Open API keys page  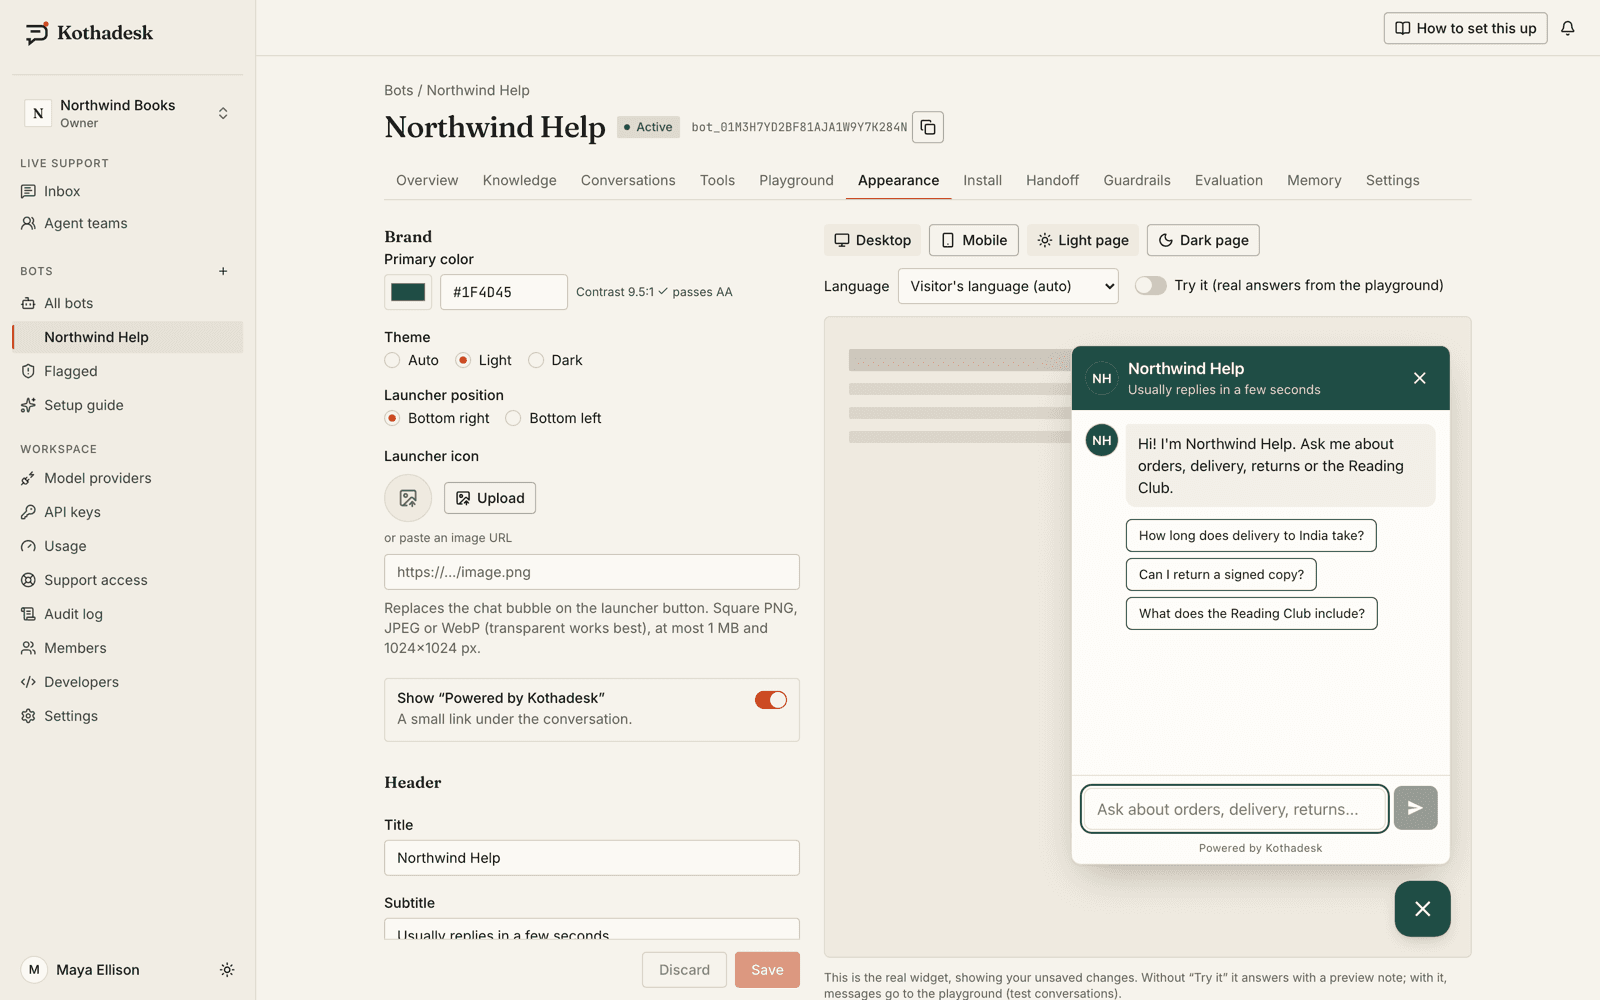pos(127,512)
